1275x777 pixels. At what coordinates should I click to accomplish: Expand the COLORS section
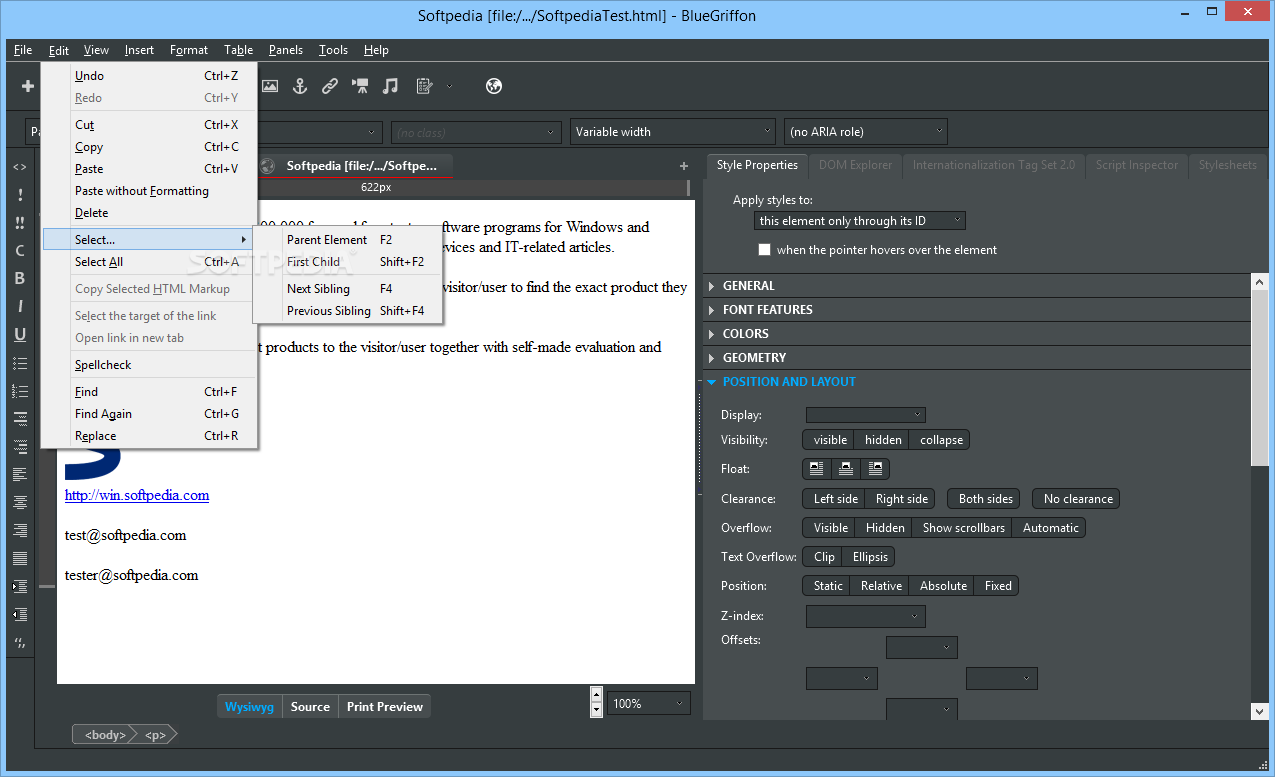pyautogui.click(x=977, y=334)
